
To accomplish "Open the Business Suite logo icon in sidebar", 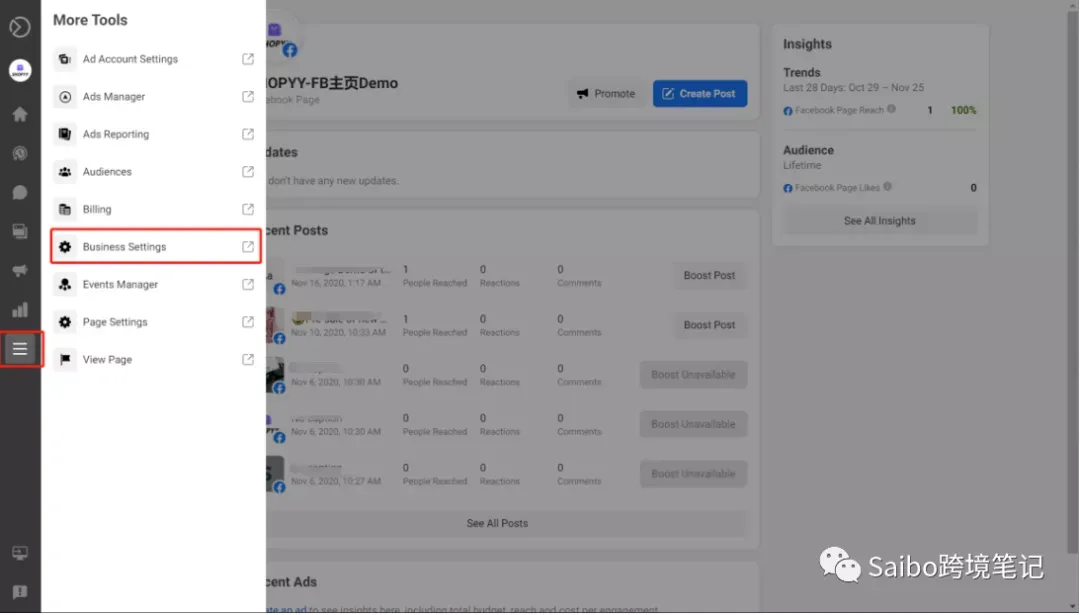I will point(20,27).
